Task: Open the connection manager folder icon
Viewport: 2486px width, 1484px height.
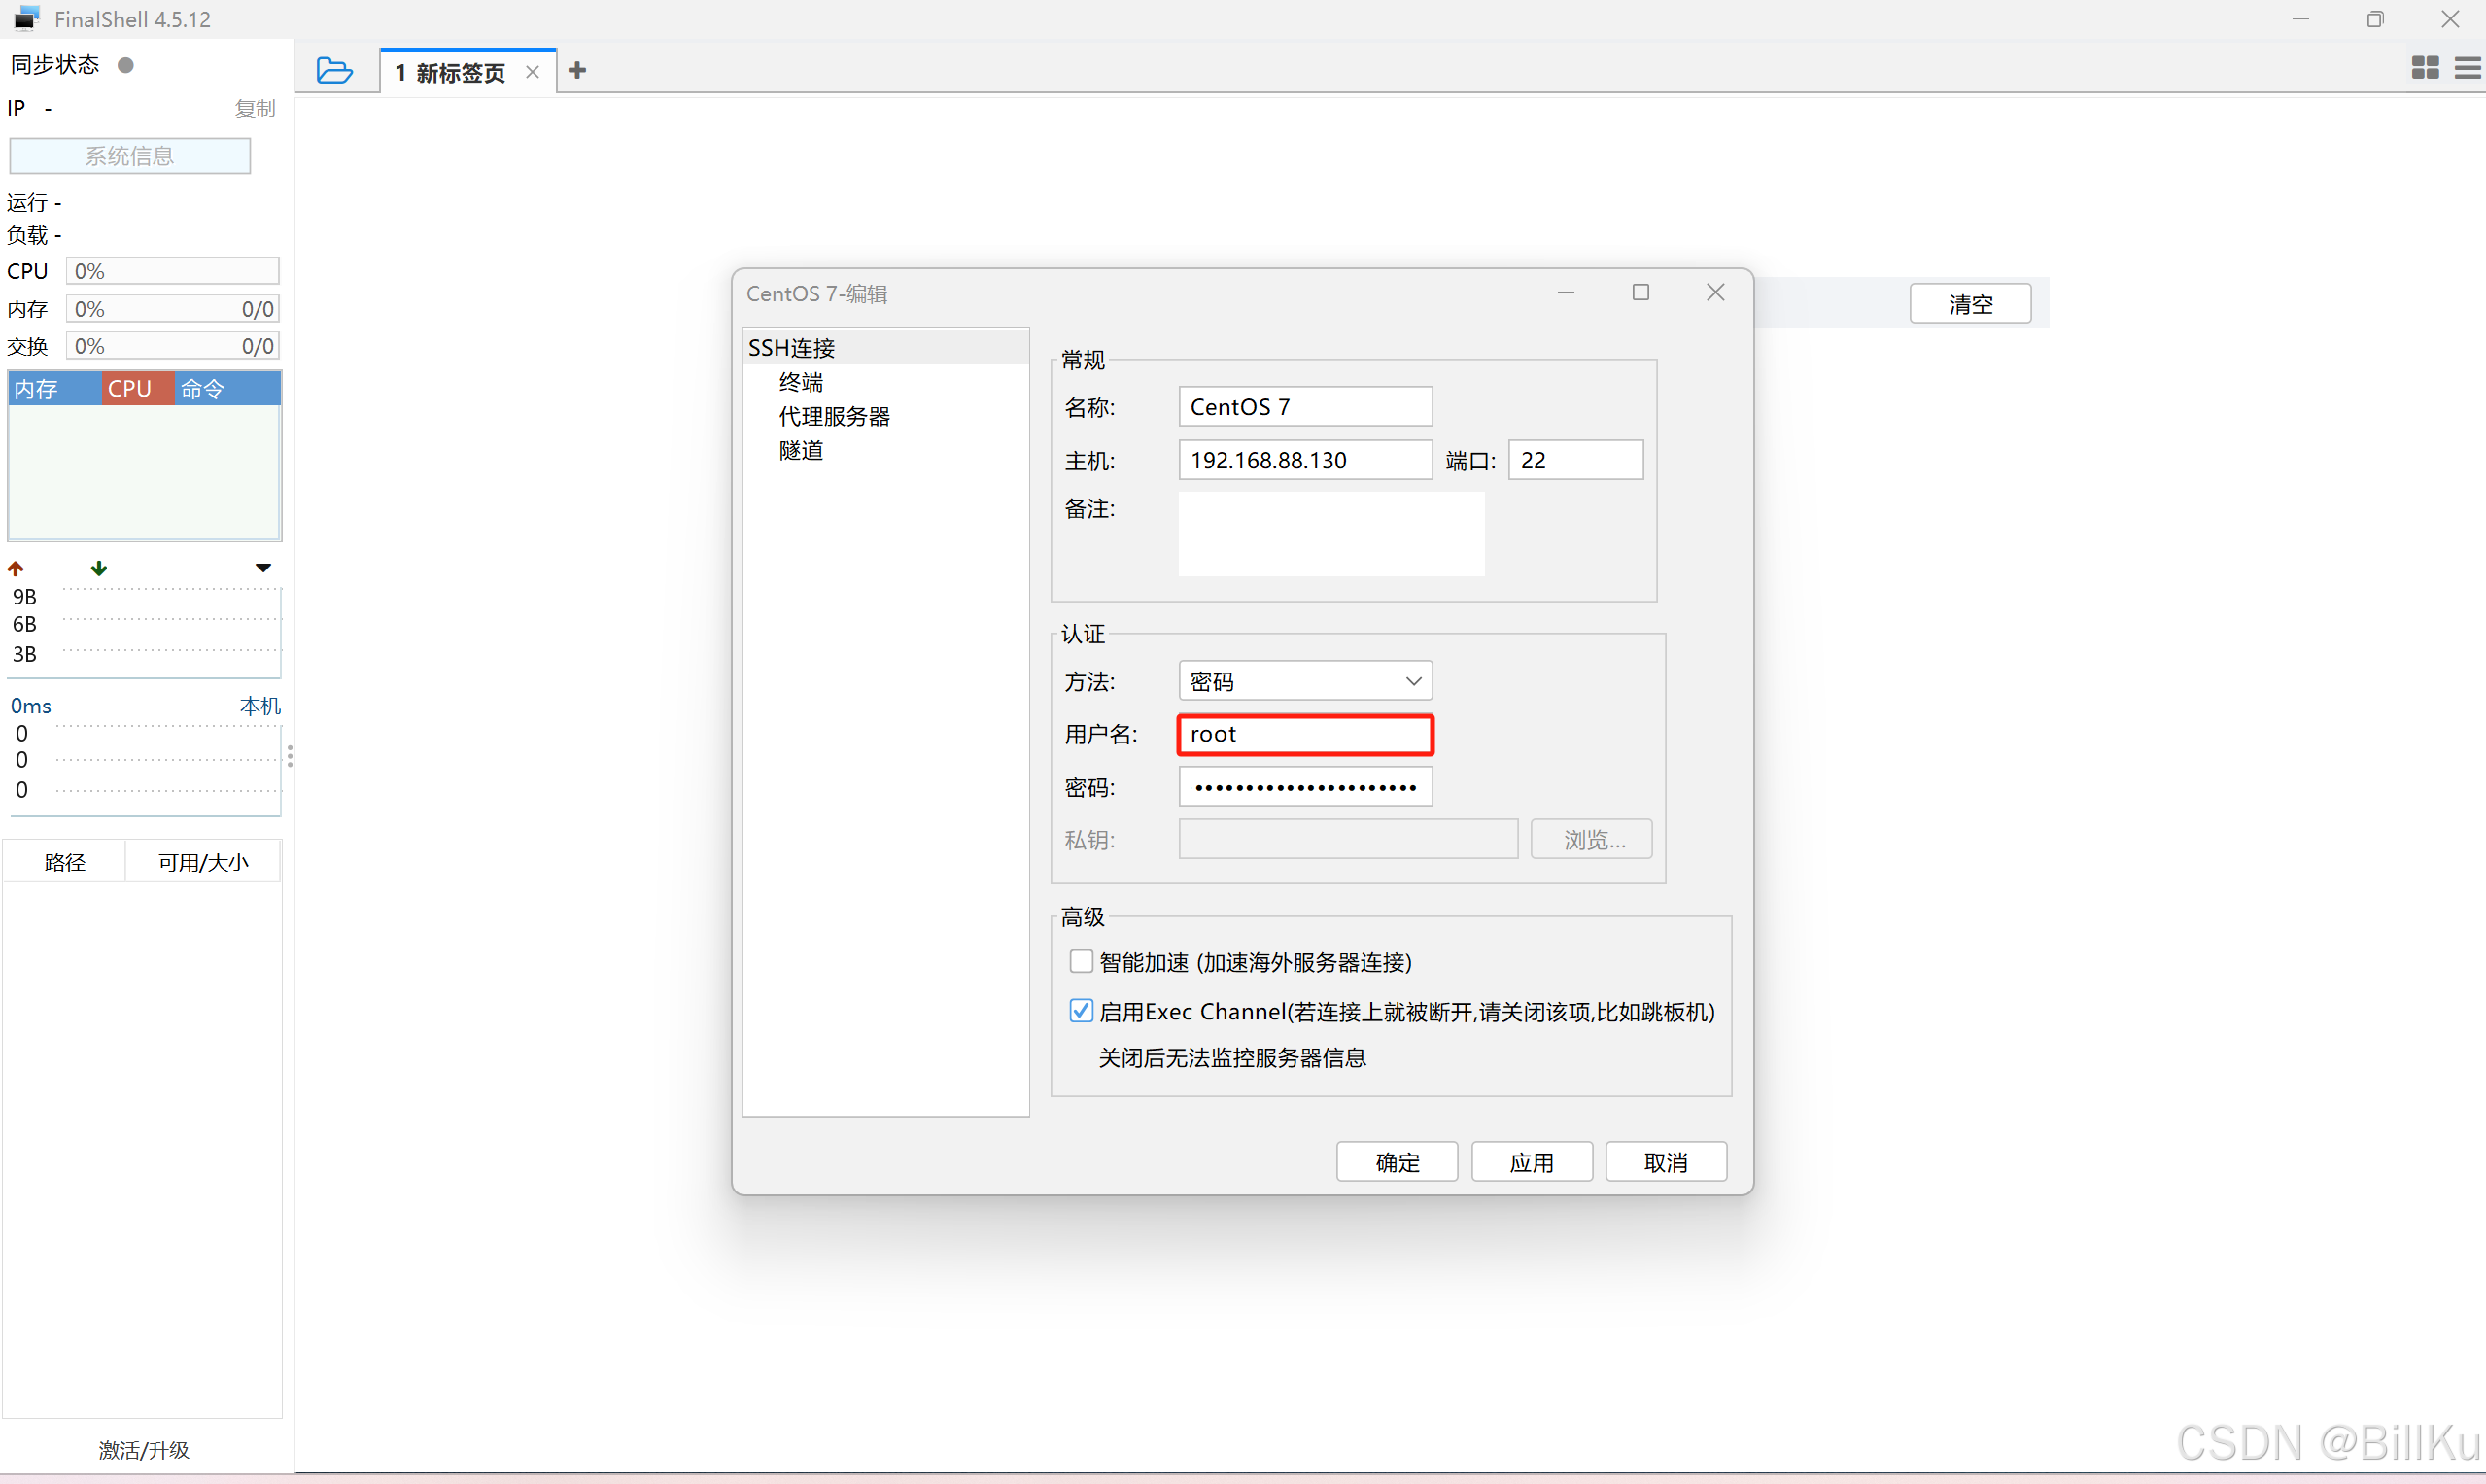Action: pos(334,71)
